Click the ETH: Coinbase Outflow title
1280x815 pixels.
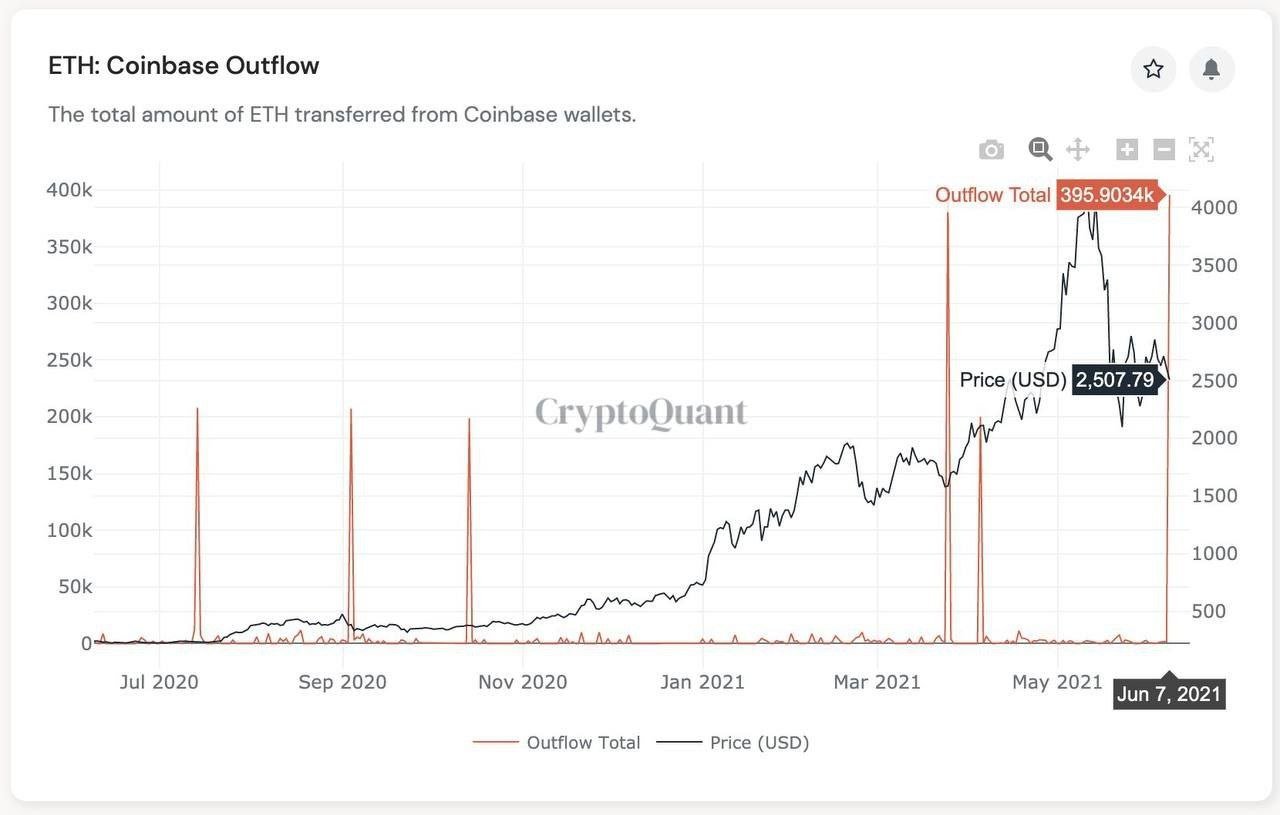point(184,66)
